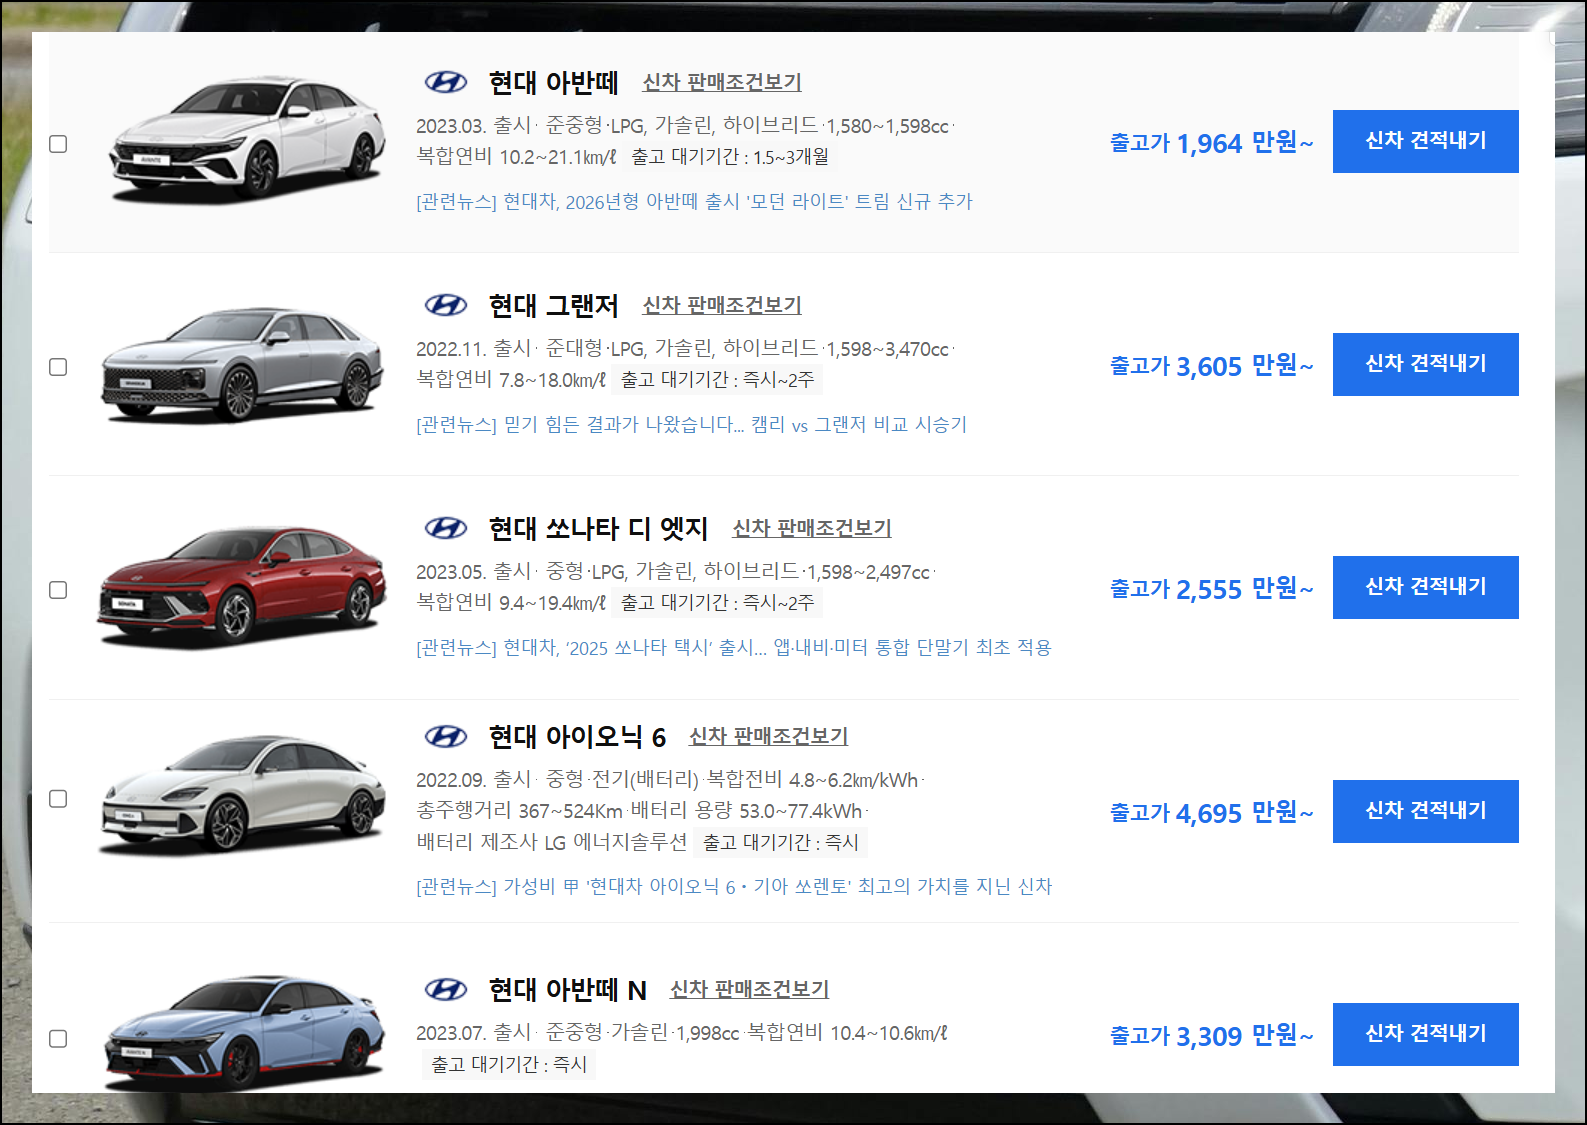Open 신차 판매조건보기 for 현대 그랜저
Image resolution: width=1587 pixels, height=1125 pixels.
coord(722,305)
